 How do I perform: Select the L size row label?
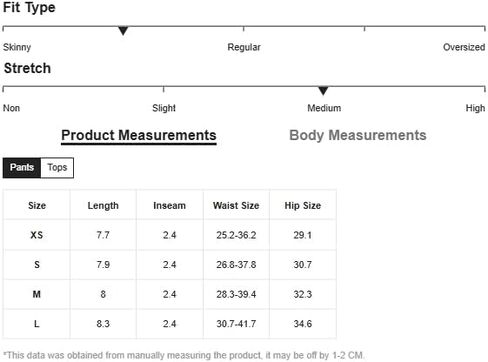pyautogui.click(x=37, y=324)
